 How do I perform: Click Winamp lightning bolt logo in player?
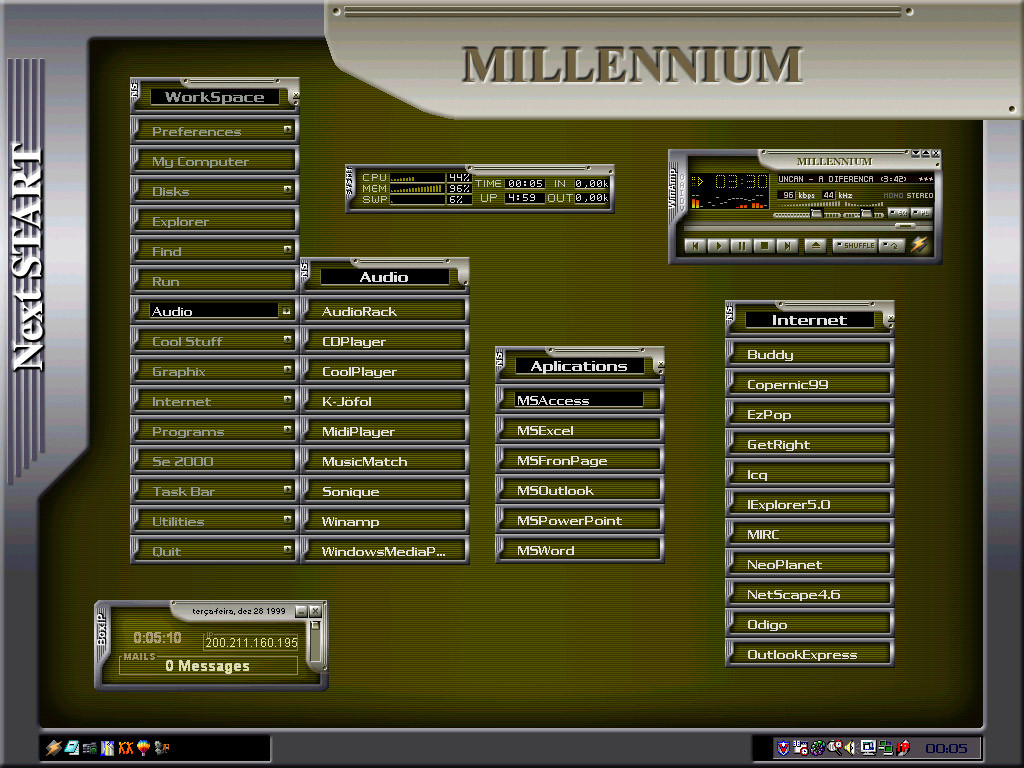click(920, 244)
